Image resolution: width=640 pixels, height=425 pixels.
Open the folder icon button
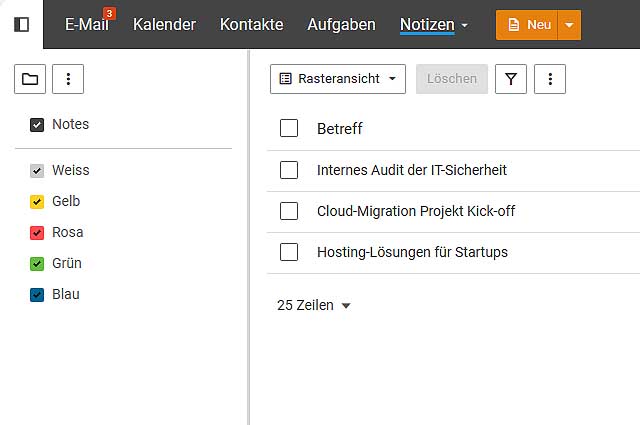click(x=30, y=79)
